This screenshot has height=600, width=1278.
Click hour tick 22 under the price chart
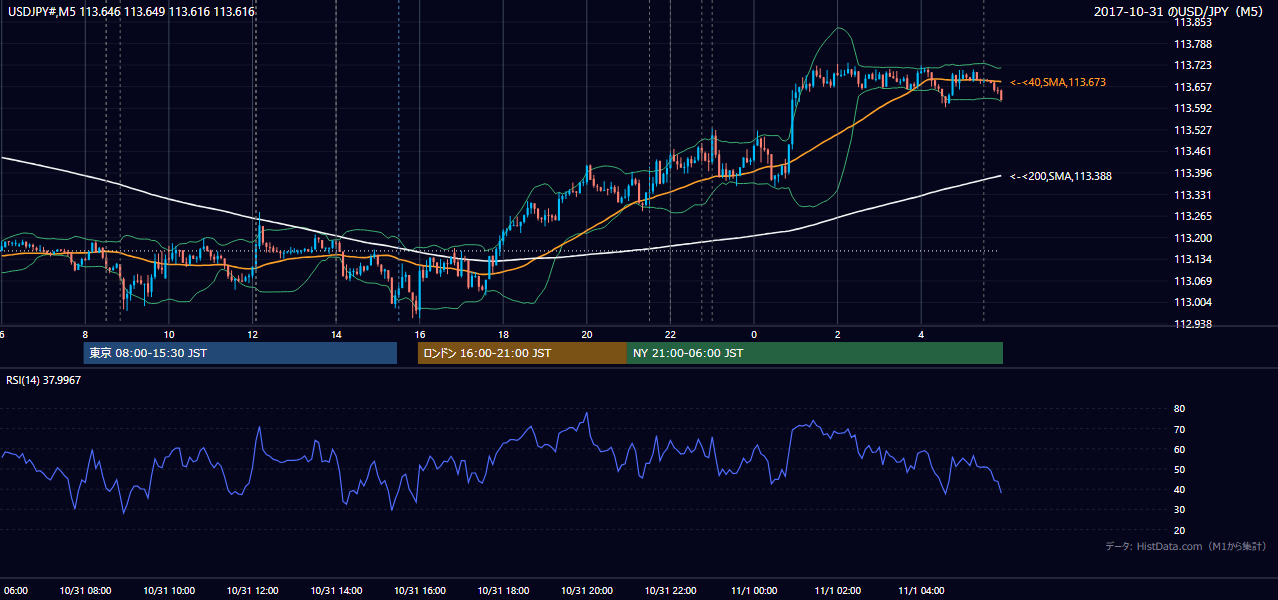click(x=670, y=334)
